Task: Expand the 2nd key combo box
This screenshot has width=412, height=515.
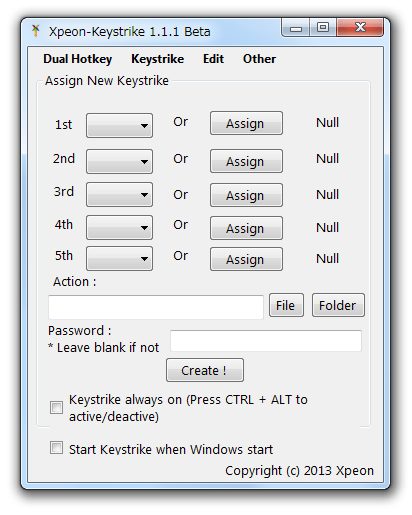Action: [119, 161]
